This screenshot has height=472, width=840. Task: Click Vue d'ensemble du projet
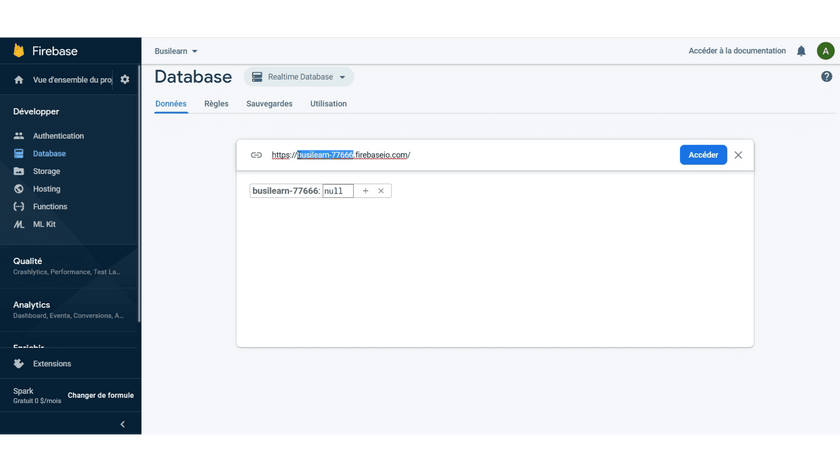72,80
